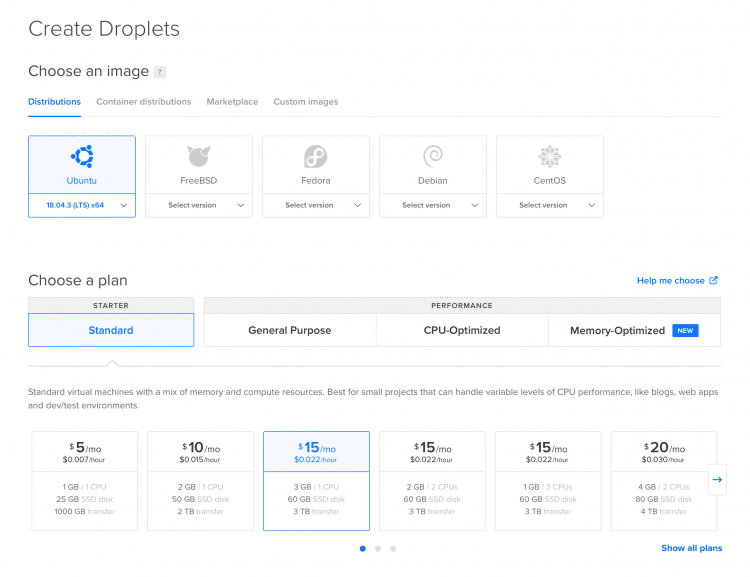
Task: Open the Ubuntu 18.04.3 (LTS) x64 version dropdown
Action: (82, 205)
